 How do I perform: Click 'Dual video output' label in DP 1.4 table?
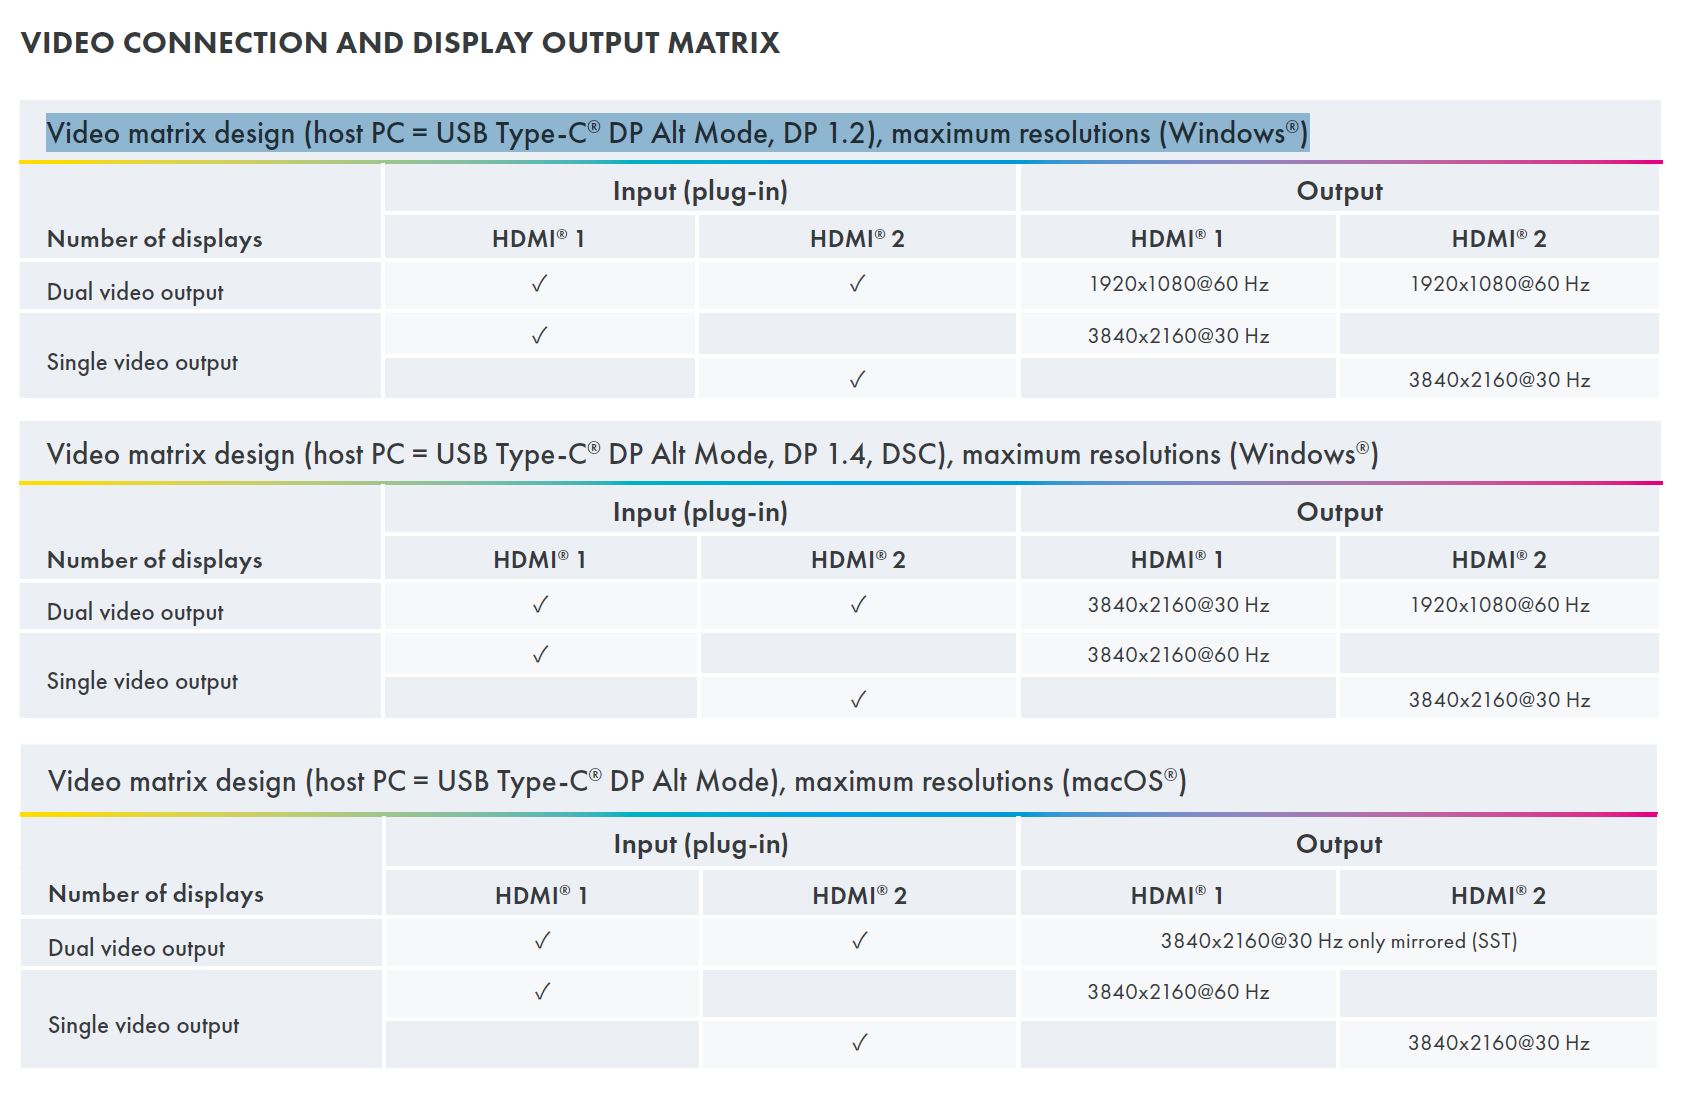point(135,612)
